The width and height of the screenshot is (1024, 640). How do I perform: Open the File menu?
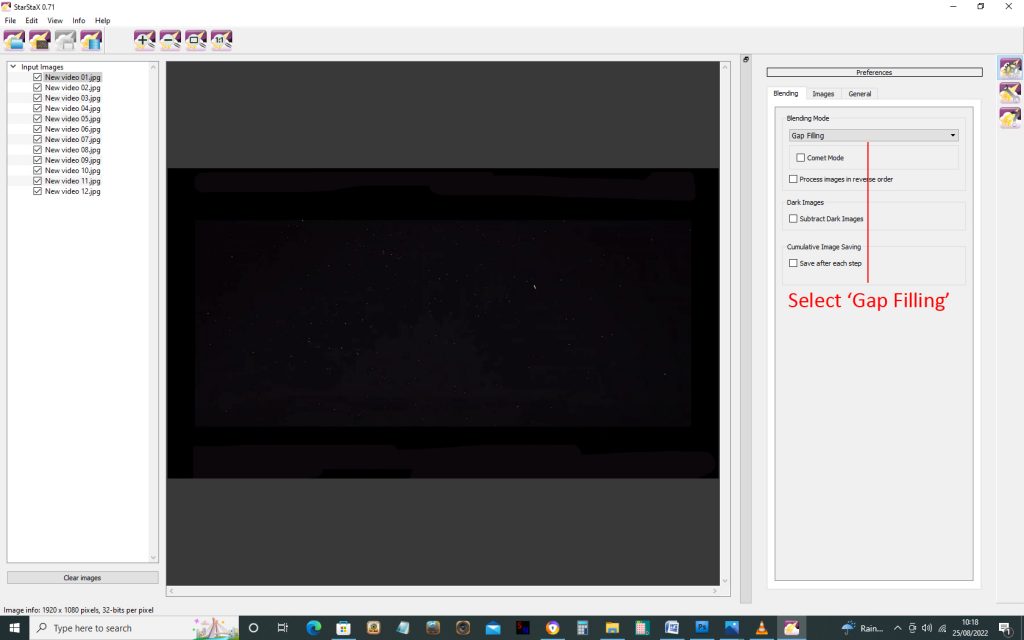point(10,21)
